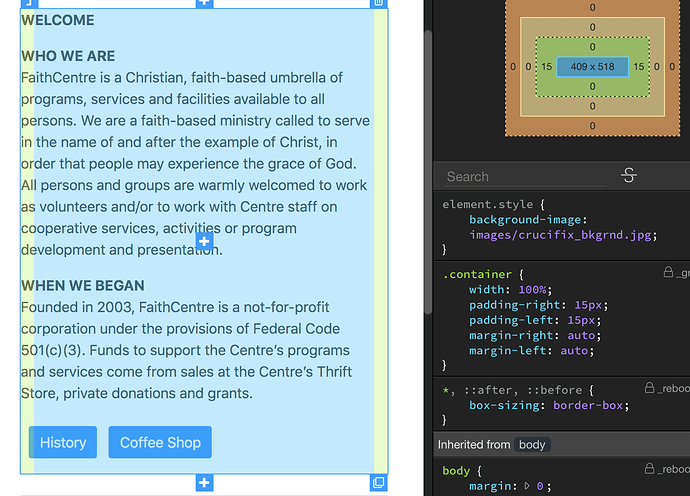Click the top padding value 0 in green box

[x=592, y=47]
